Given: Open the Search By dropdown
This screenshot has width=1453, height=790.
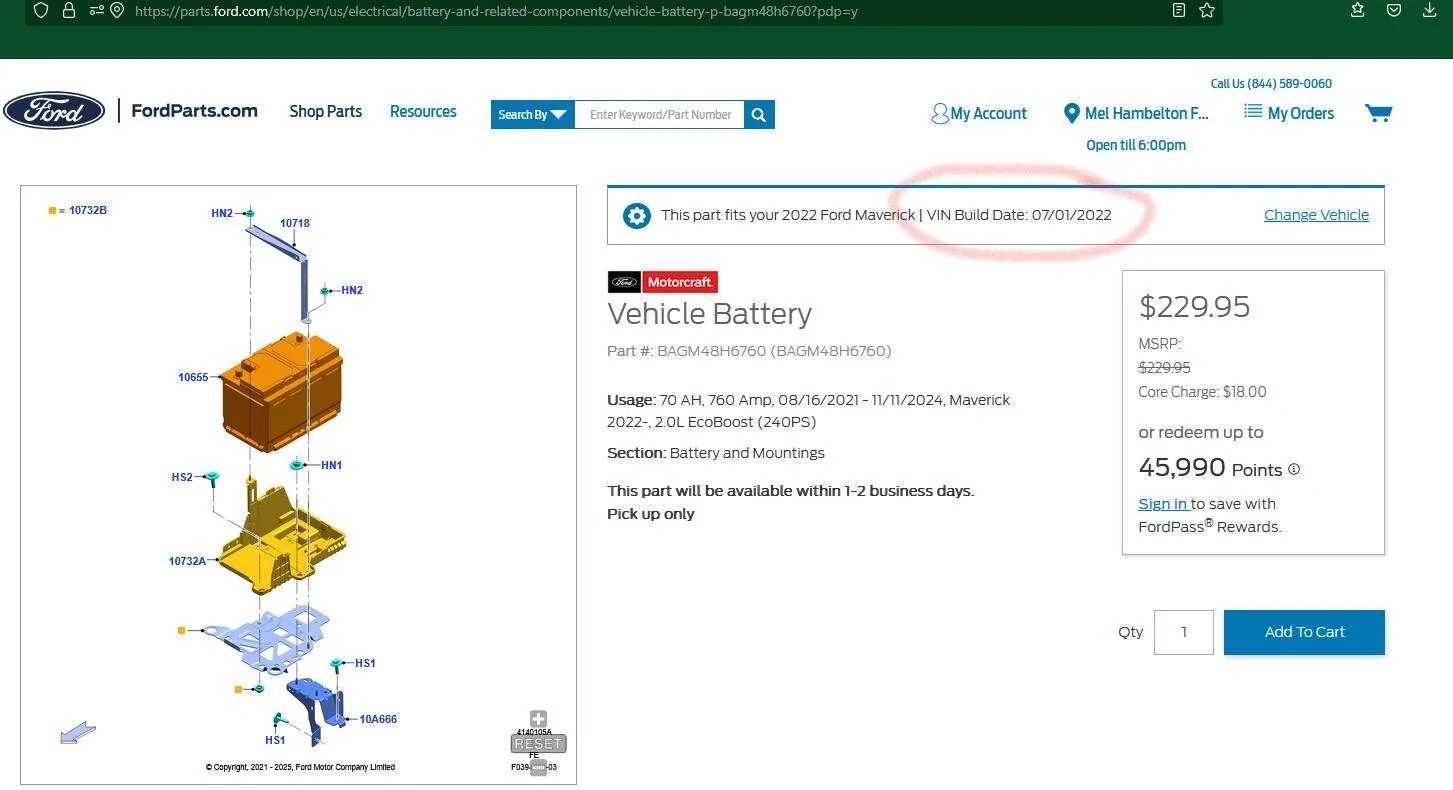Looking at the screenshot, I should 532,115.
